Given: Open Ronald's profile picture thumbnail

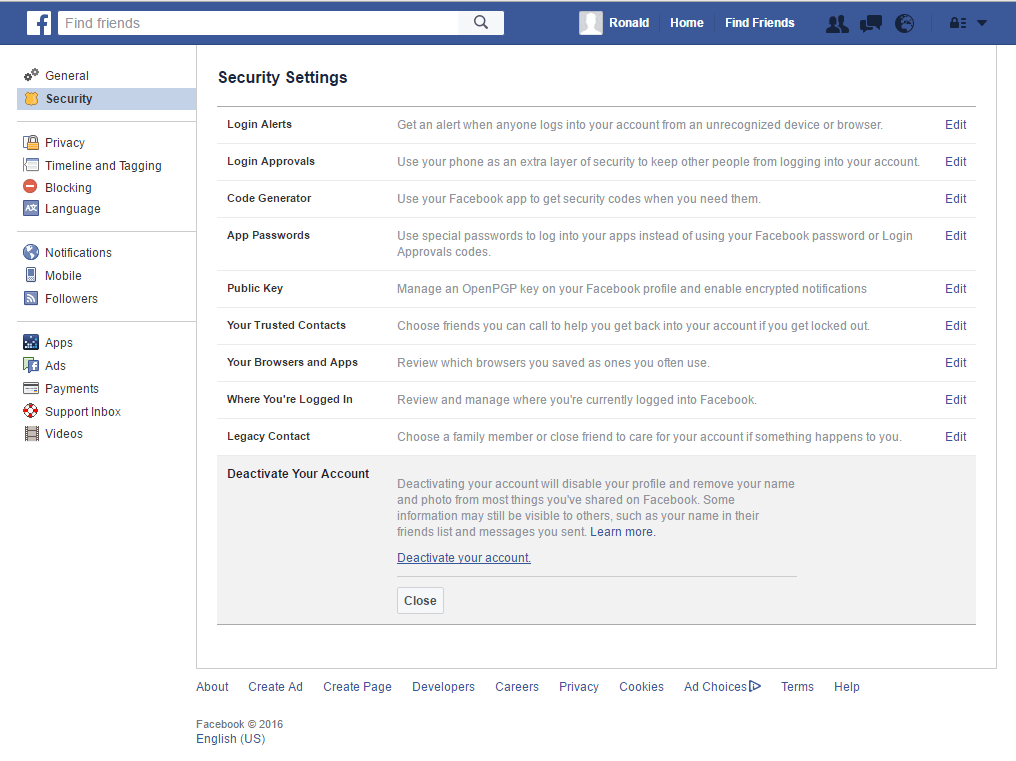Looking at the screenshot, I should tap(590, 23).
